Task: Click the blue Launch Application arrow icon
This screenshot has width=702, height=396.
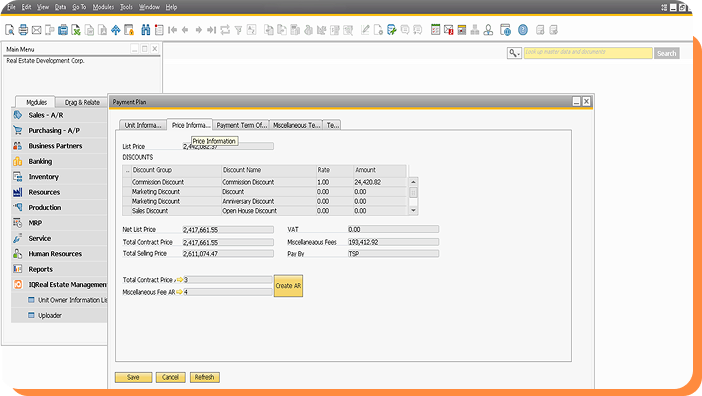Action: [x=116, y=30]
